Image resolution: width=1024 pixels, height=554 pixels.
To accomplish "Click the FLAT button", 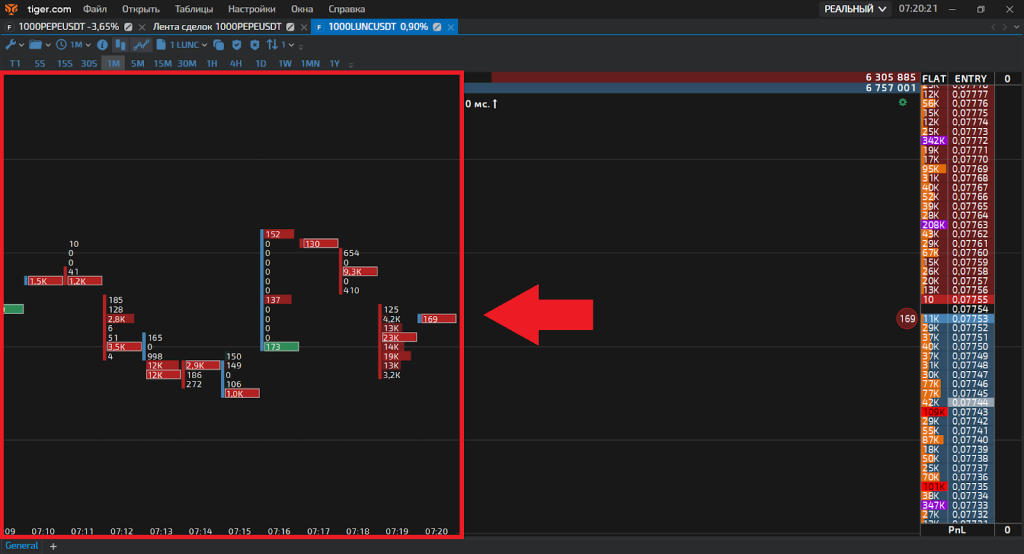I will (x=933, y=78).
